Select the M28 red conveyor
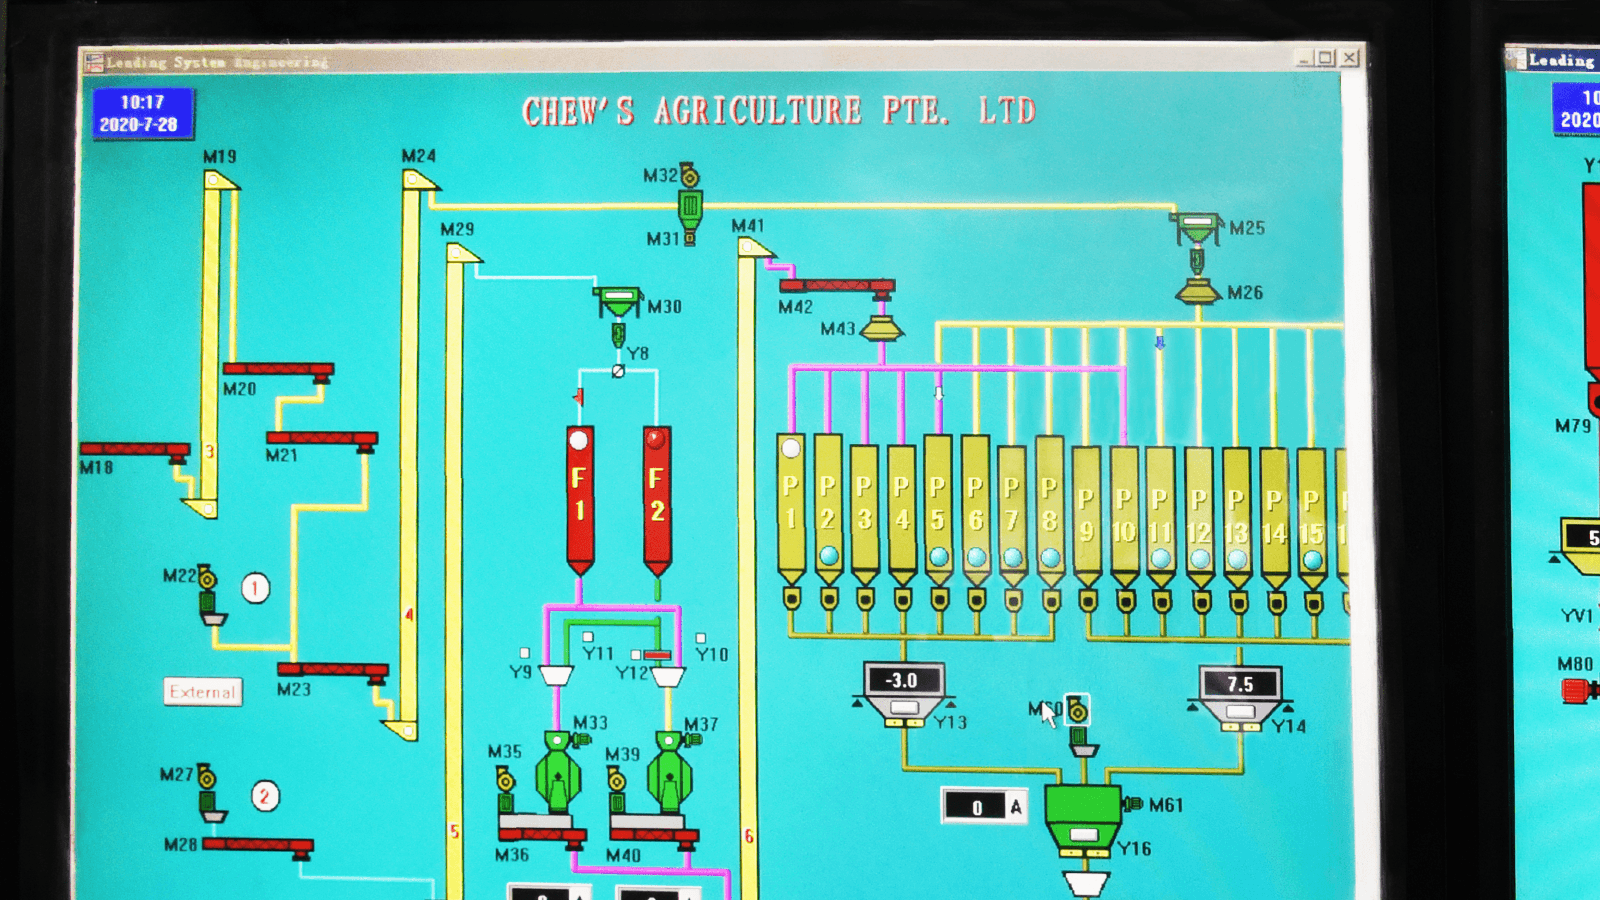The width and height of the screenshot is (1600, 900). point(258,846)
